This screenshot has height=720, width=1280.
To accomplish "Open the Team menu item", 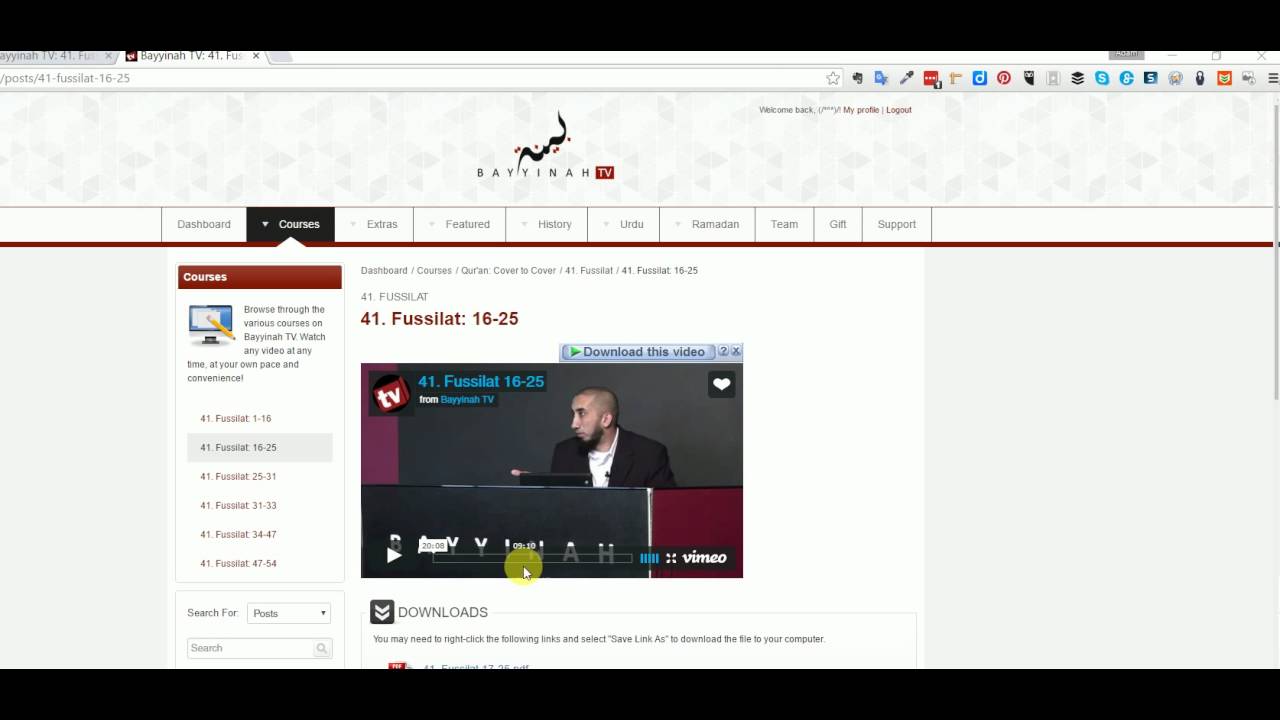I will (784, 225).
